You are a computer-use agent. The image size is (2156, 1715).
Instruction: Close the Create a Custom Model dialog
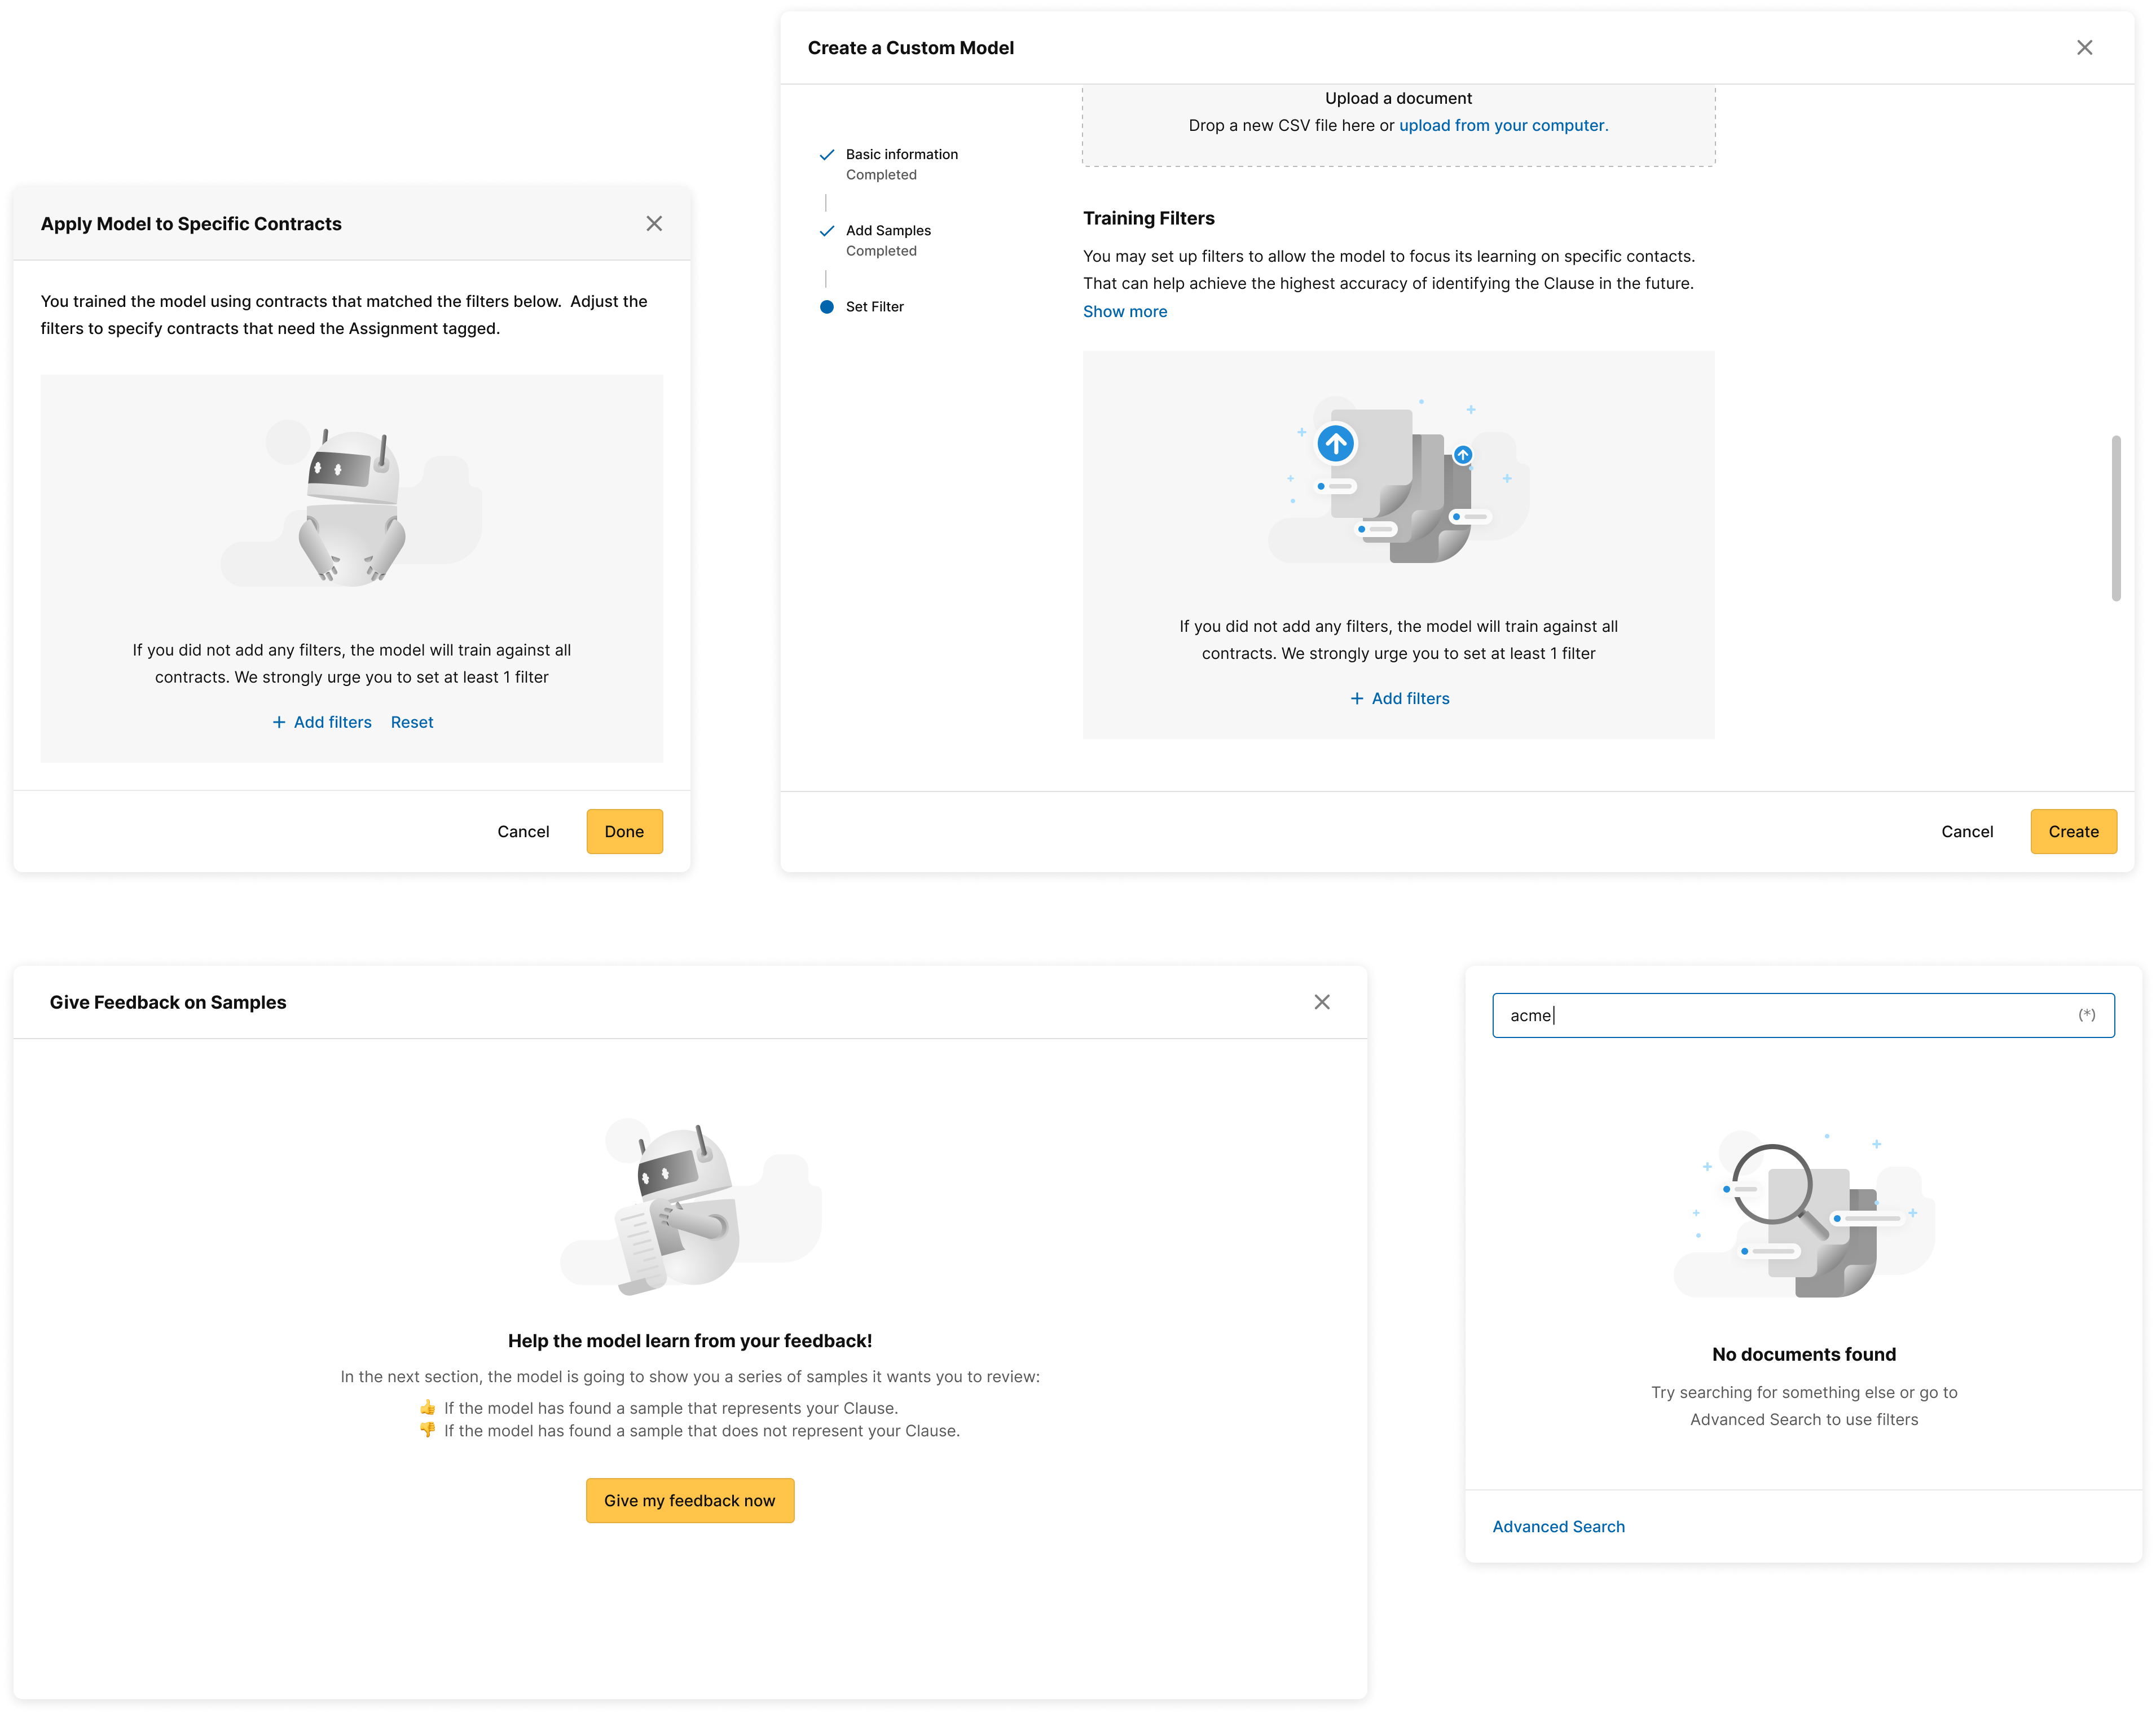click(x=2084, y=47)
